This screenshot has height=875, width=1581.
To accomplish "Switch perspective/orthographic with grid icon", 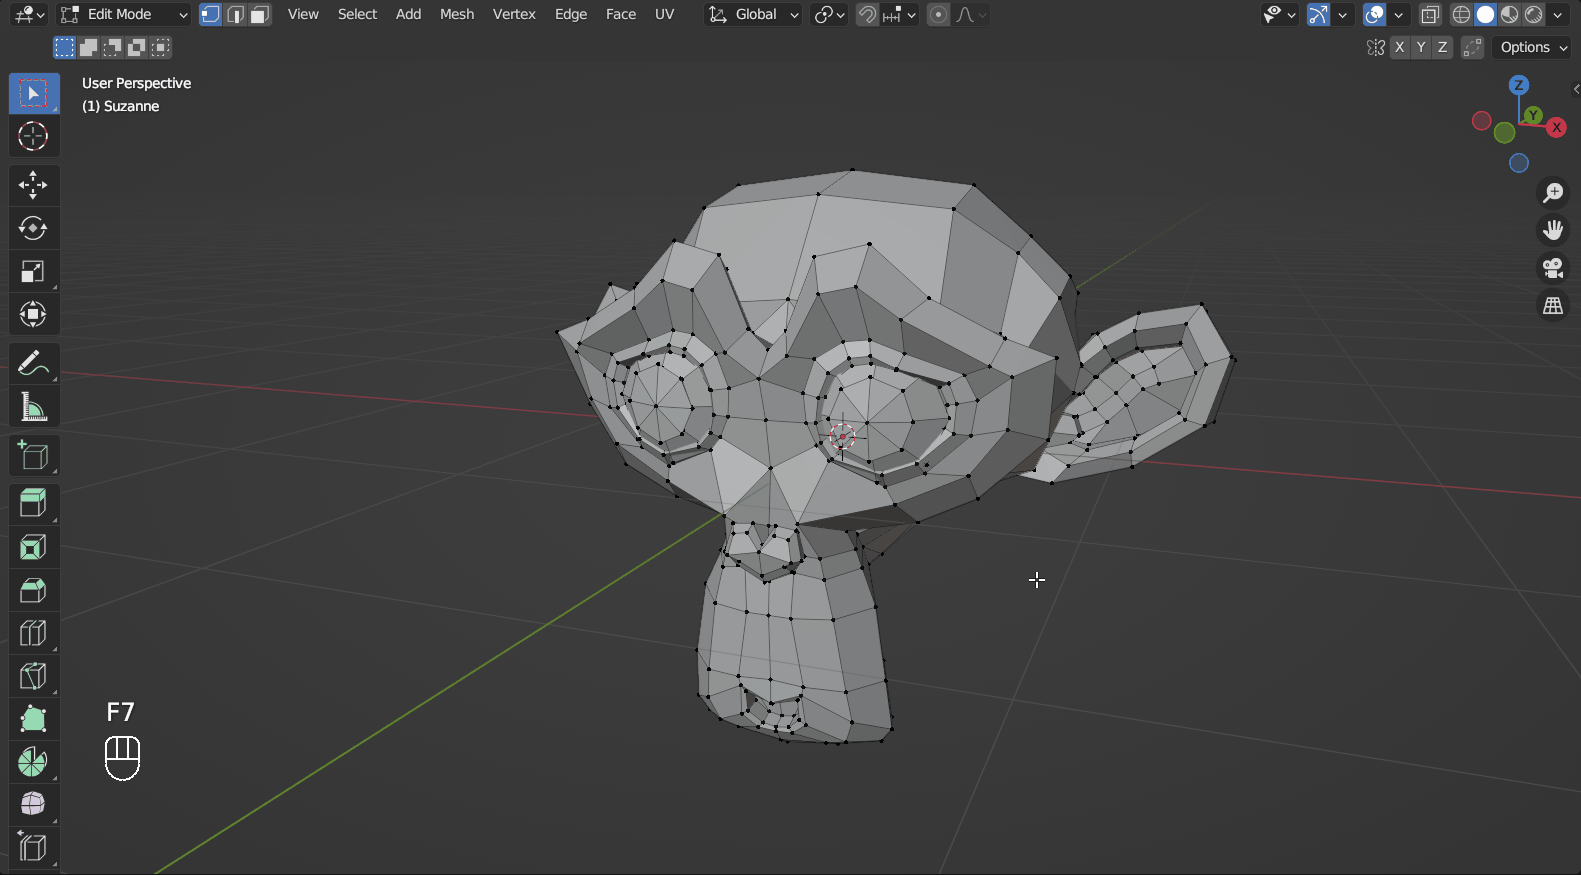I will click(1553, 306).
